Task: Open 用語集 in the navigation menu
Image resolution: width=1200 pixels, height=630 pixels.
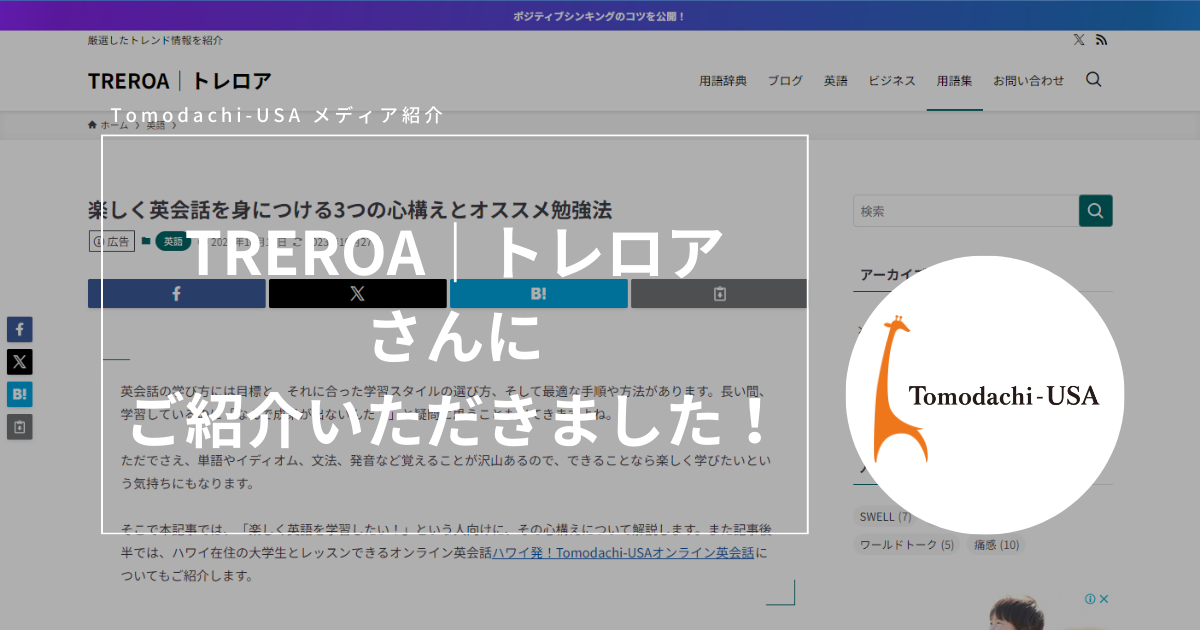Action: coord(954,81)
